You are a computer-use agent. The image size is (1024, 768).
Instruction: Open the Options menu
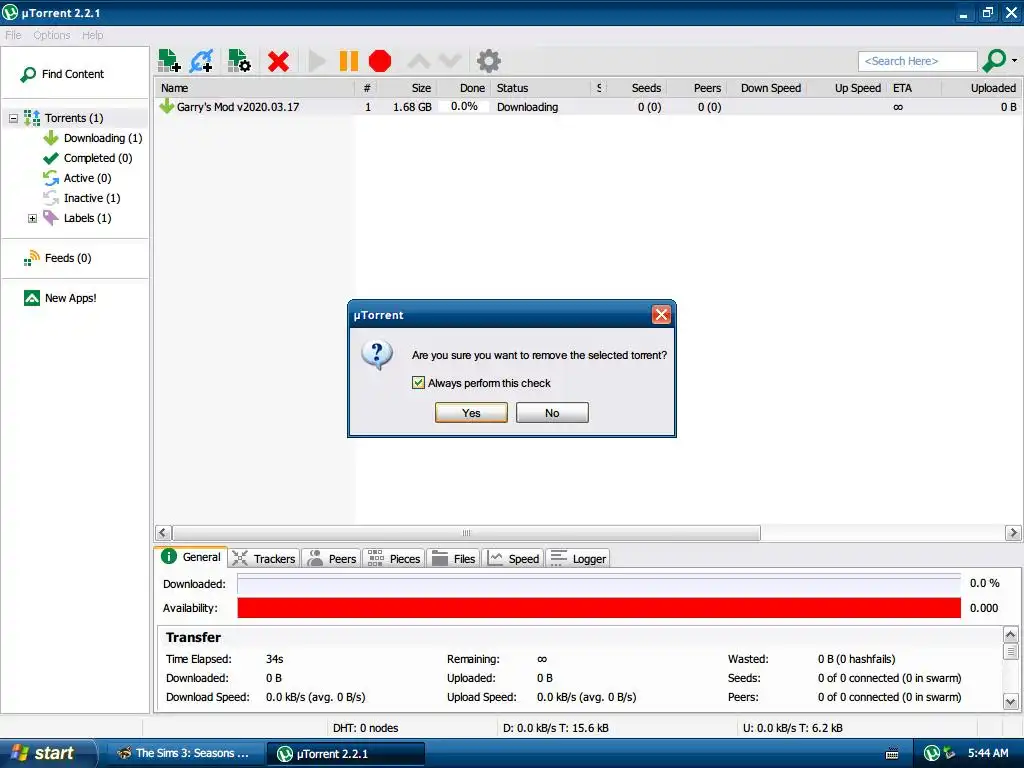[52, 35]
